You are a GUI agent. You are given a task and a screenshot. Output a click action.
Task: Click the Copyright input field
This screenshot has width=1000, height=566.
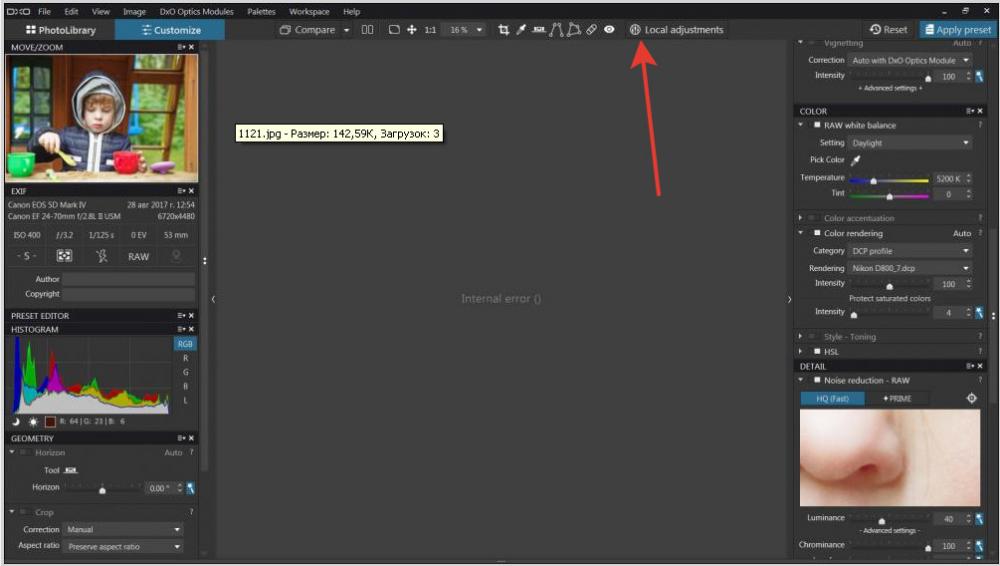pos(128,294)
